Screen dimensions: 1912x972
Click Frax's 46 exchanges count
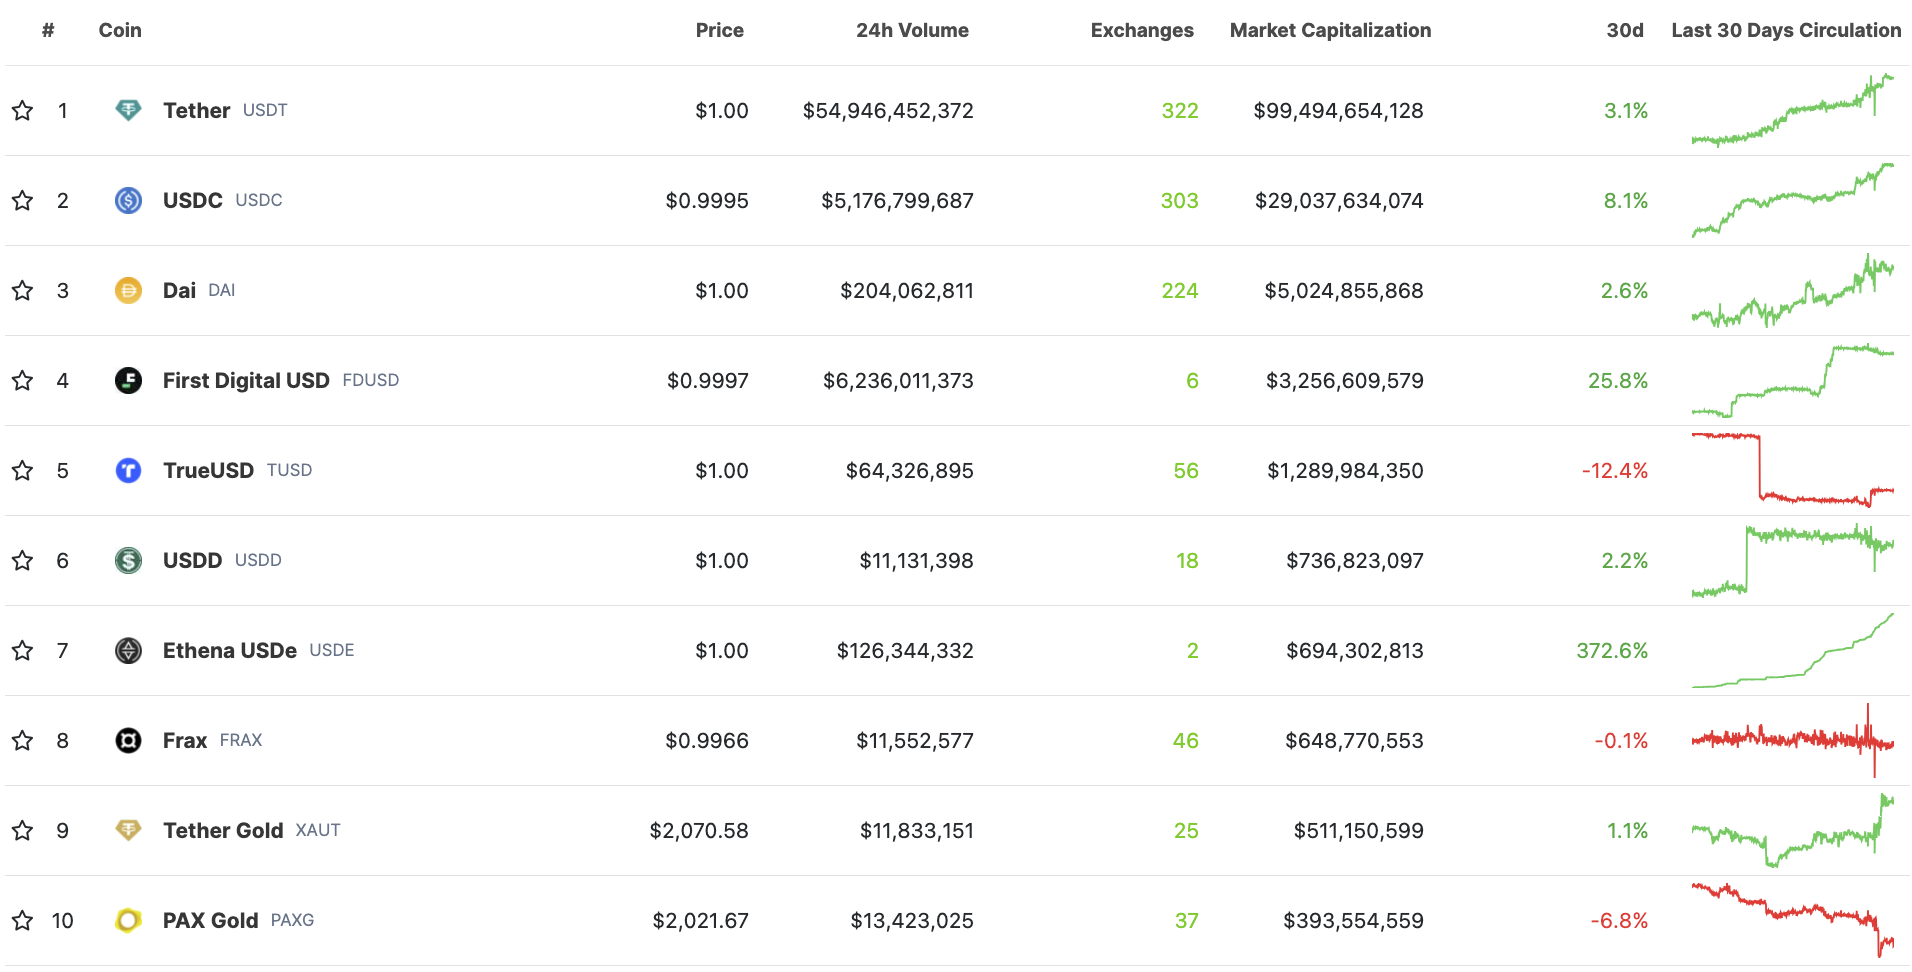(1186, 740)
